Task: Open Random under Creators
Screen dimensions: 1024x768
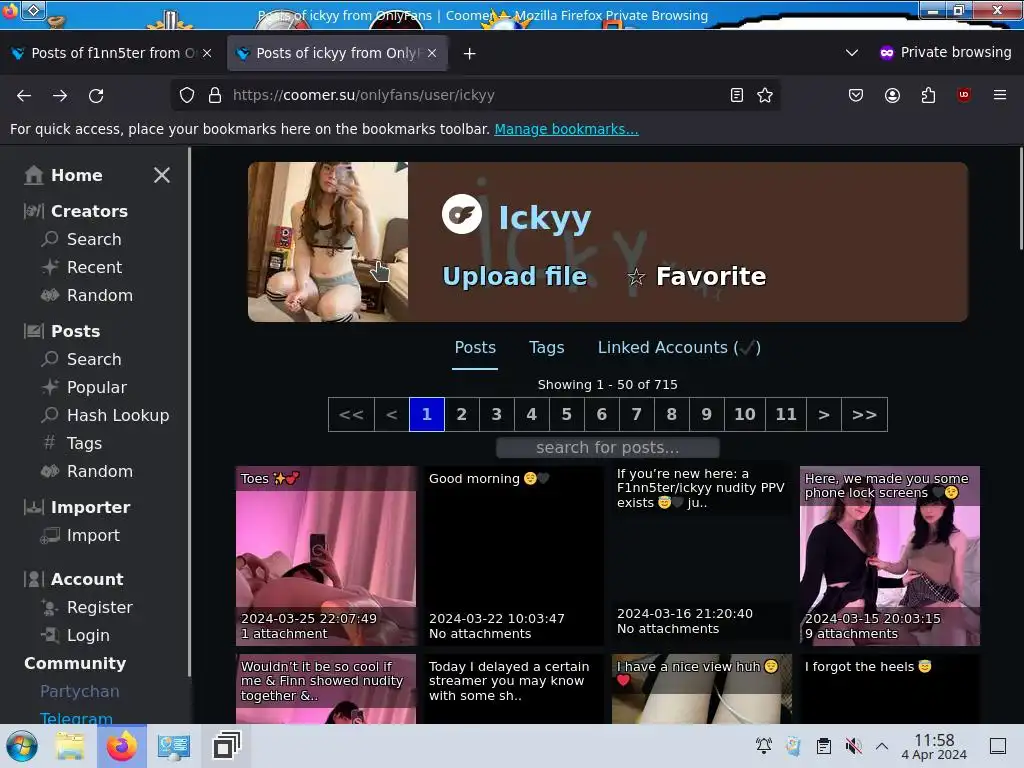Action: pyautogui.click(x=87, y=295)
